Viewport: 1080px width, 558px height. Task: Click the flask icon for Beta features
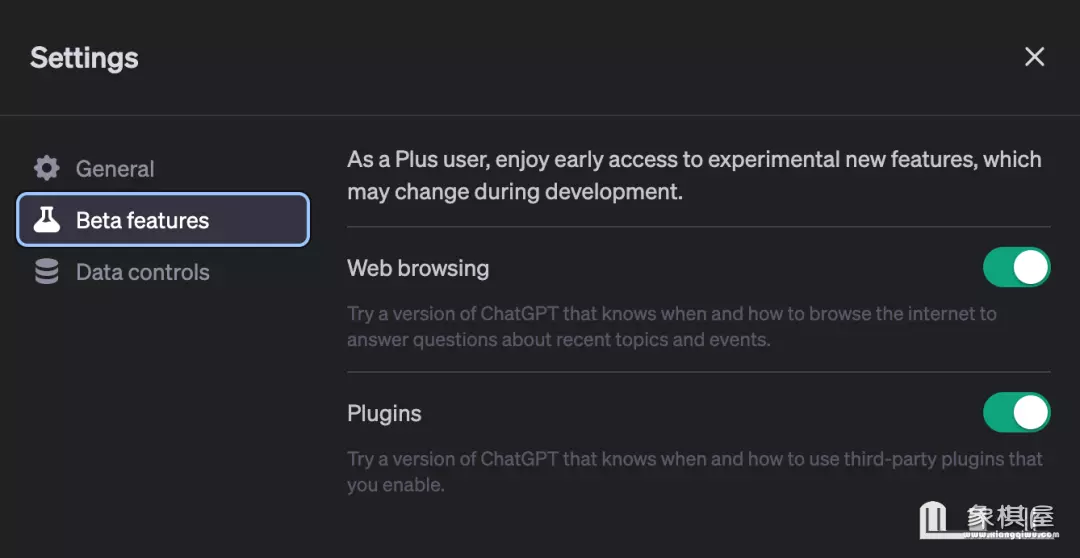pos(47,220)
